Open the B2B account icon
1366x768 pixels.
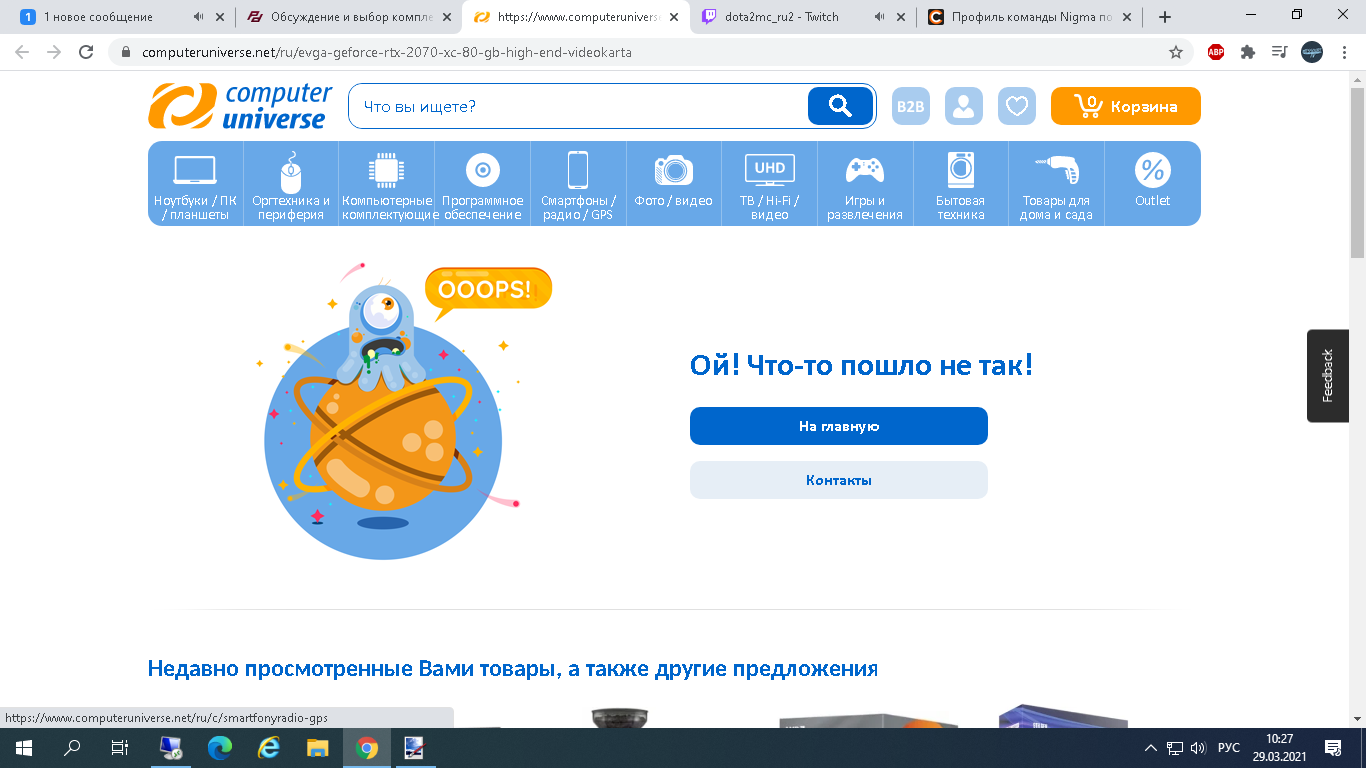[x=910, y=105]
